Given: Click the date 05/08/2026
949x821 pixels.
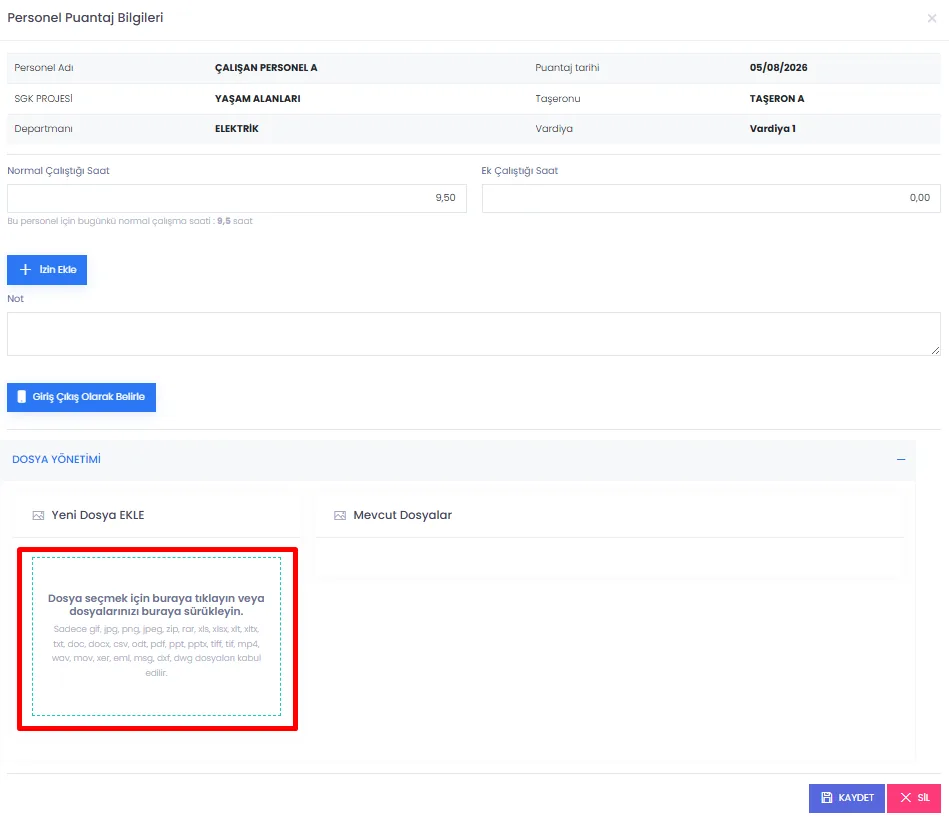Looking at the screenshot, I should [778, 68].
